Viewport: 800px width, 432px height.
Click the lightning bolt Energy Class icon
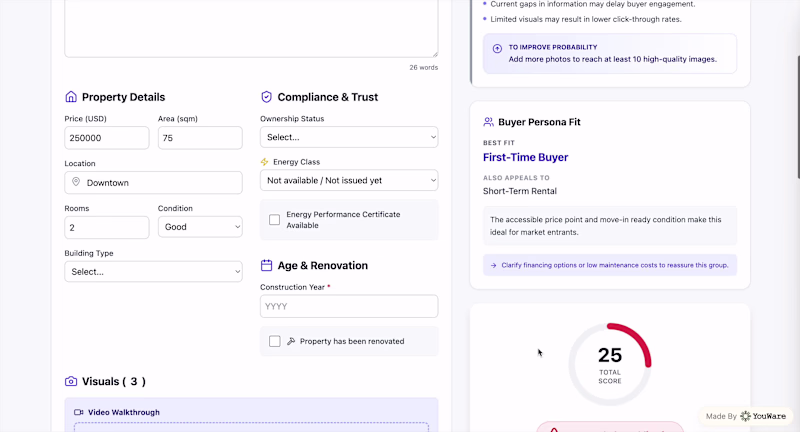click(264, 162)
